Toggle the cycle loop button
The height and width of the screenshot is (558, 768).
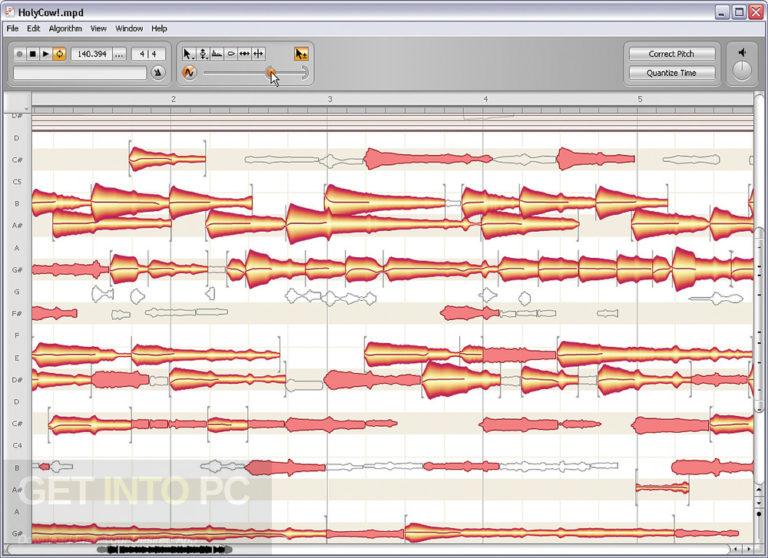tap(59, 54)
